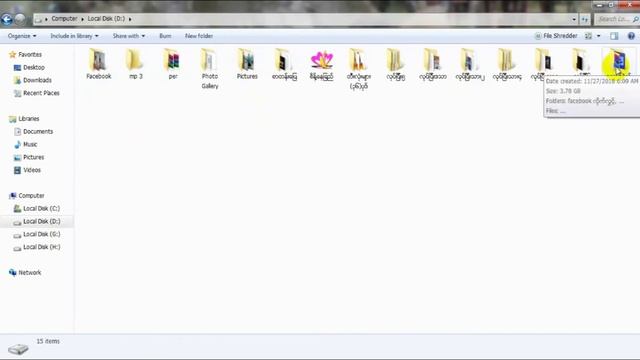Click the File Shredder toolbar button
640x360 pixels.
click(x=556, y=36)
